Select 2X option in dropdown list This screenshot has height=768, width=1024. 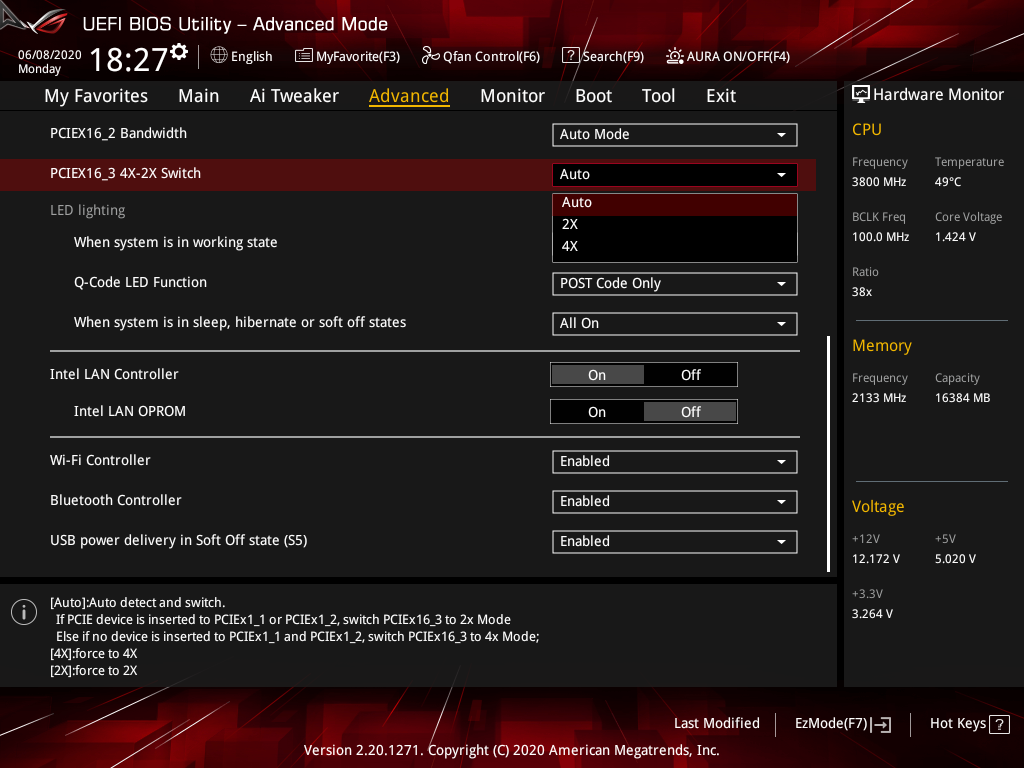coord(675,224)
